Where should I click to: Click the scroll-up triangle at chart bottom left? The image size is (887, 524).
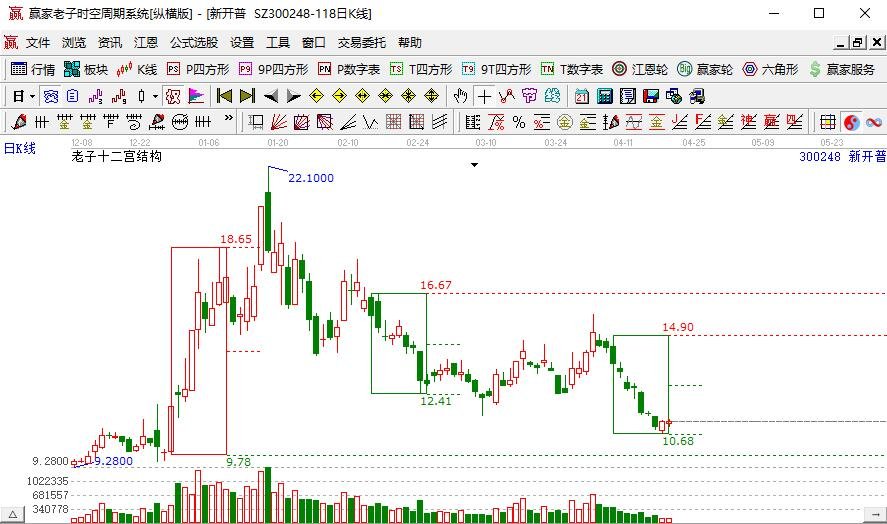tap(12, 514)
